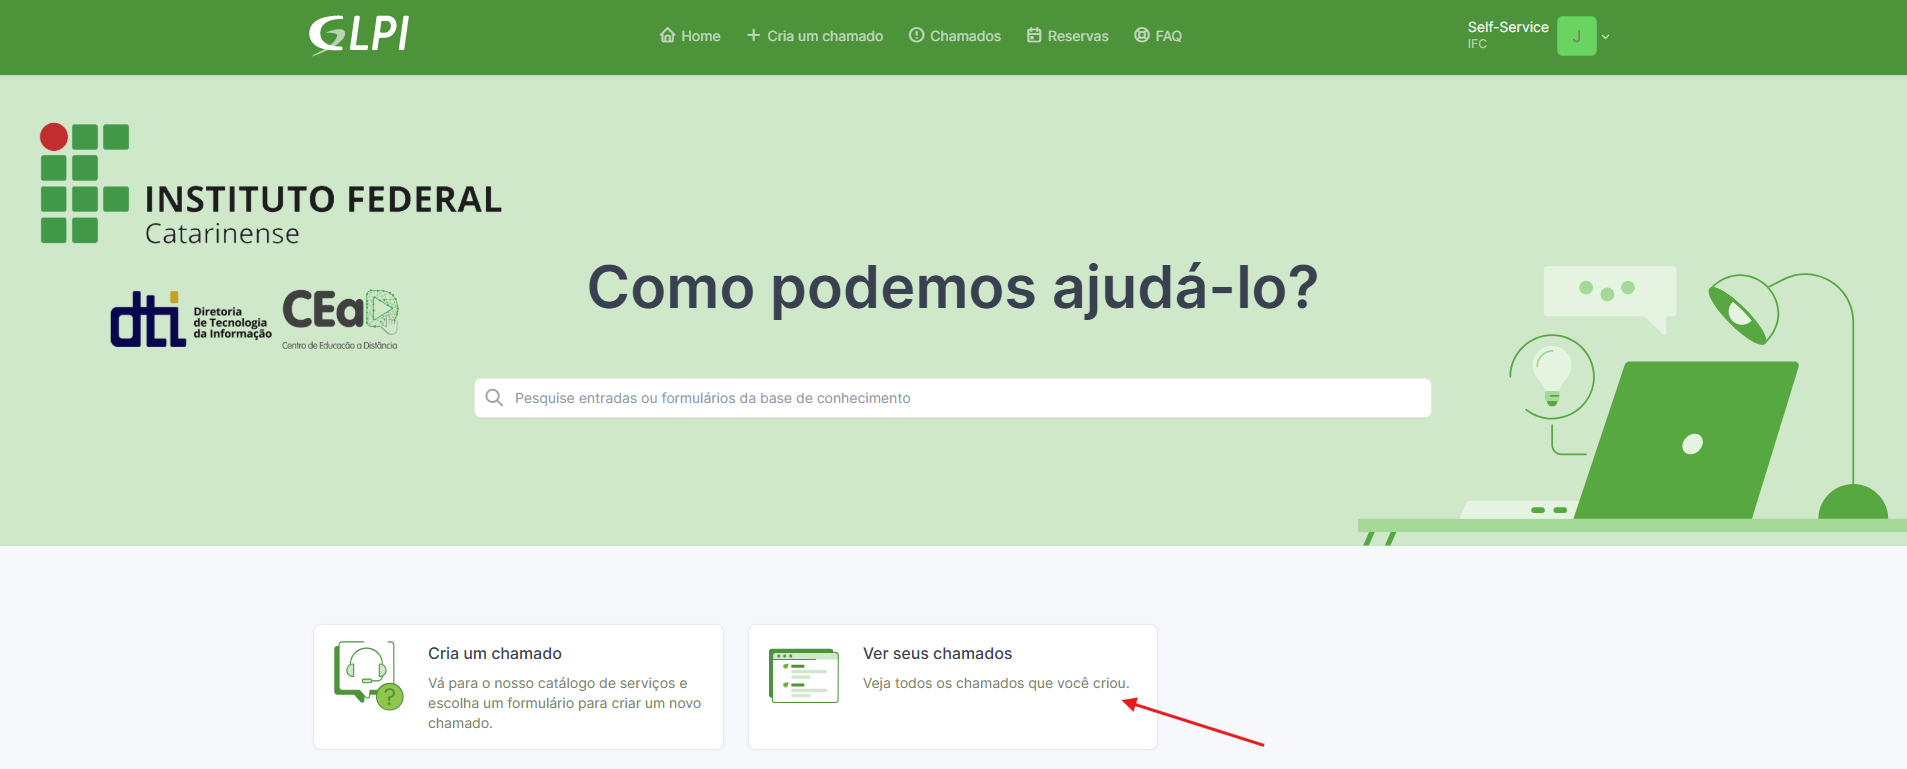Image resolution: width=1907 pixels, height=769 pixels.
Task: Open the FAQ menu entry
Action: click(x=1158, y=36)
